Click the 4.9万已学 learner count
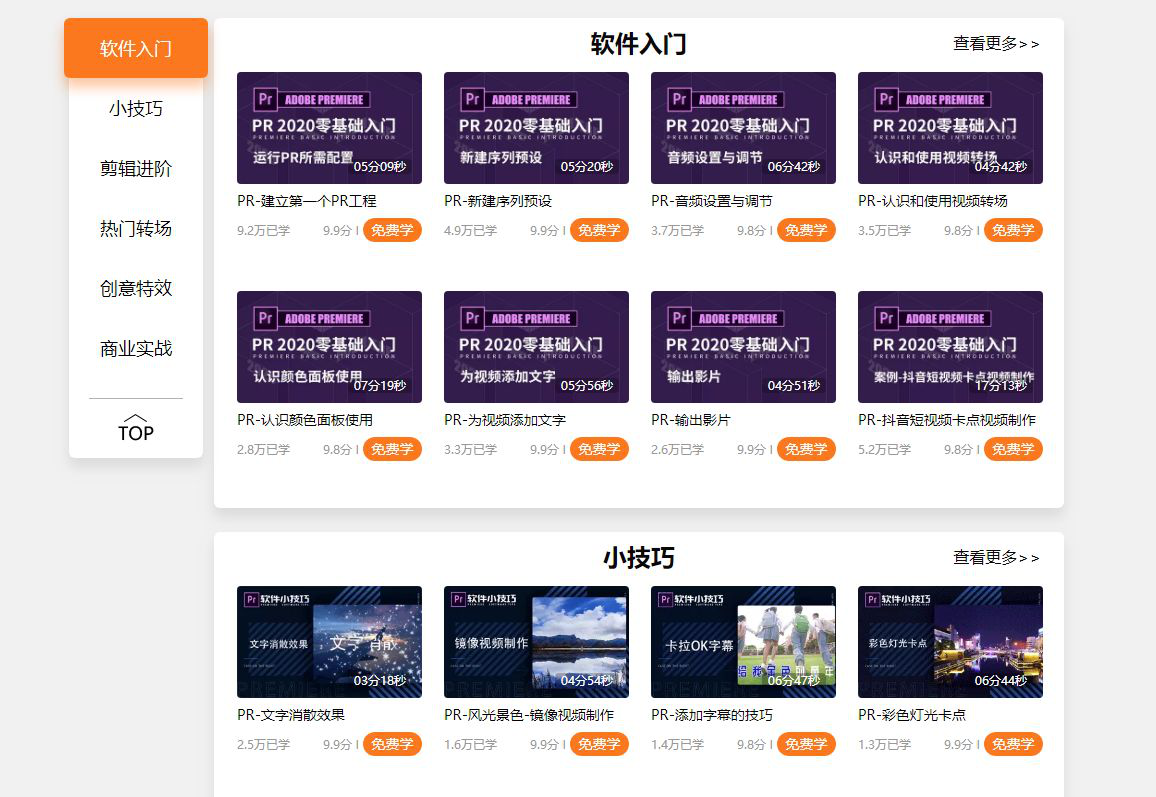The height and width of the screenshot is (797, 1156). [x=470, y=231]
